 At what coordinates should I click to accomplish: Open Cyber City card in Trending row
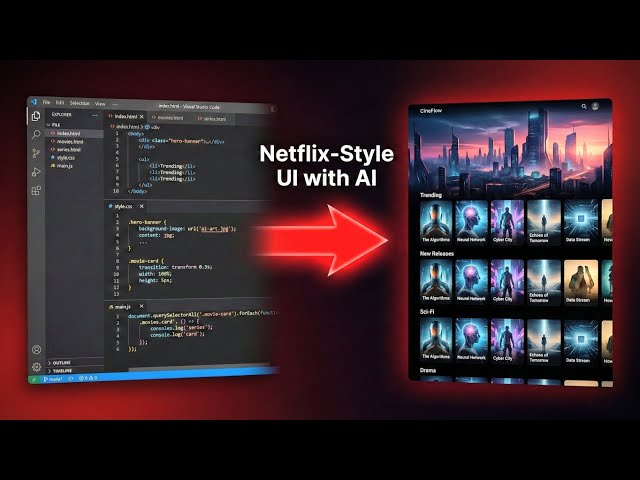[507, 222]
